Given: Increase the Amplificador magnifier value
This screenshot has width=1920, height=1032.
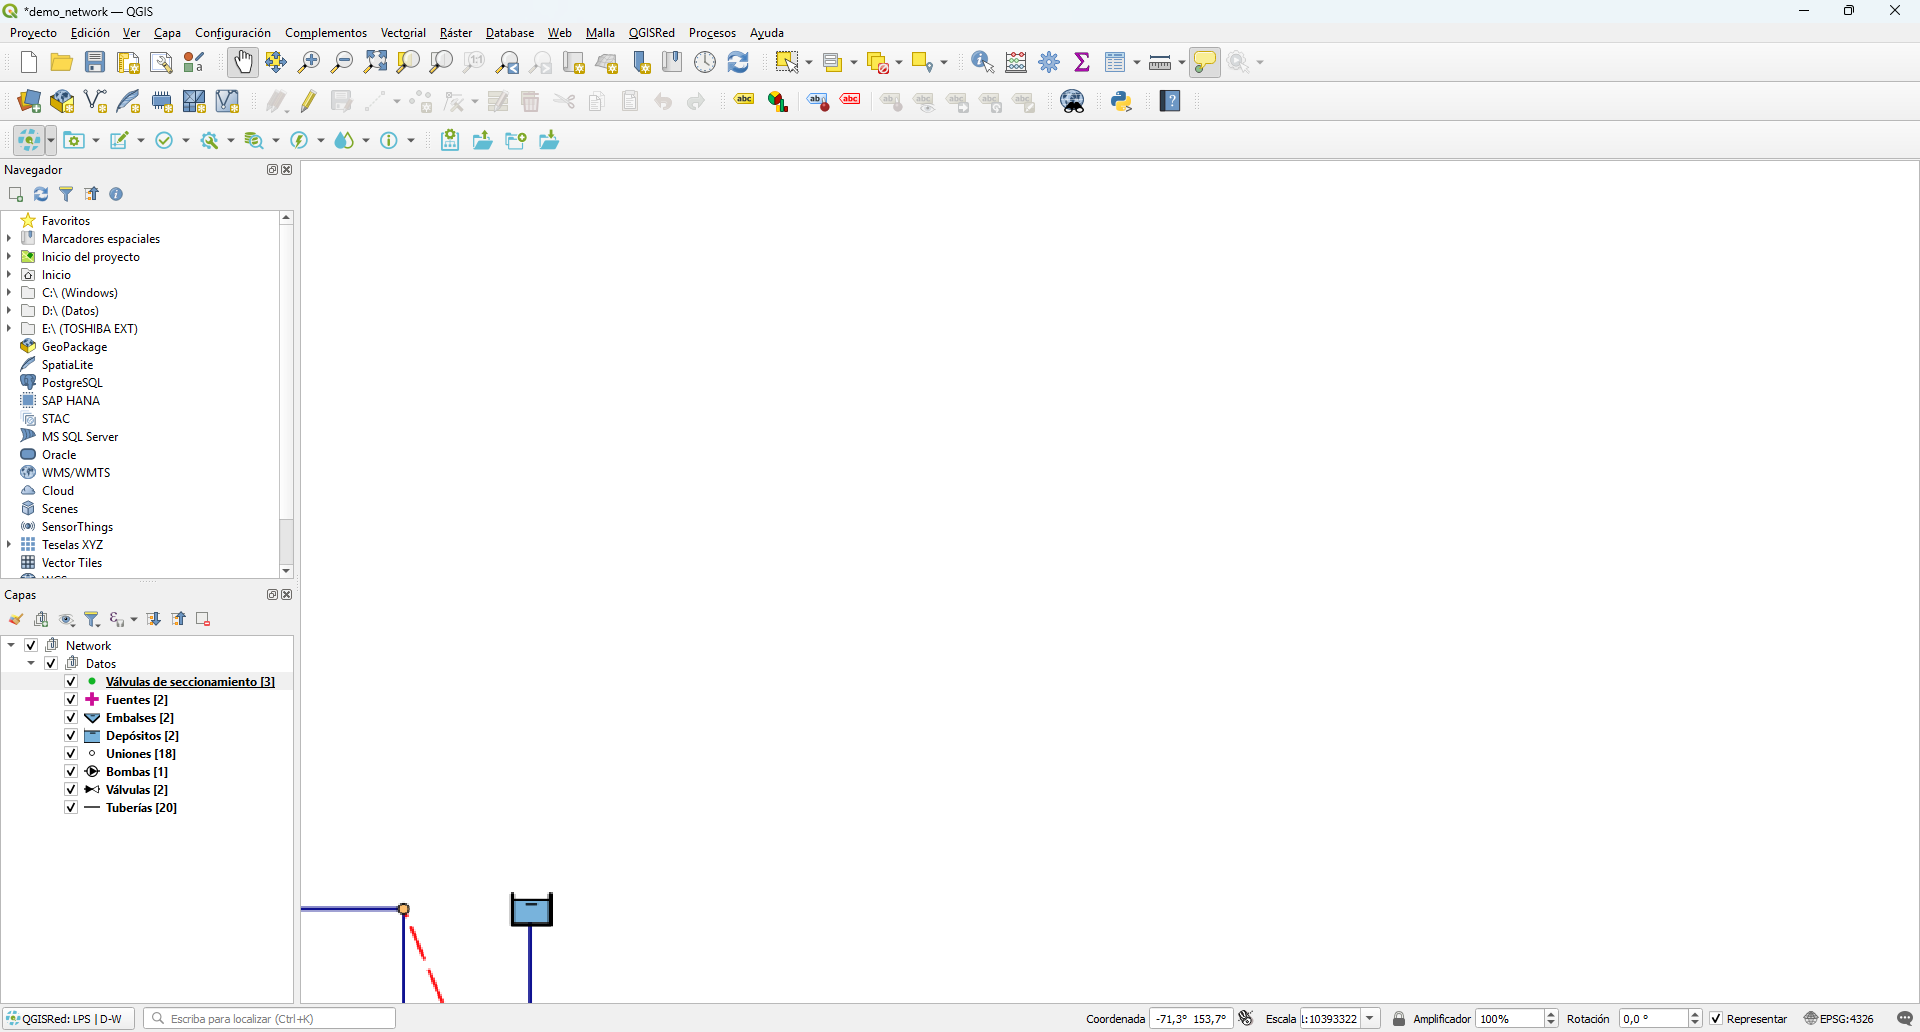Looking at the screenshot, I should [x=1551, y=1014].
